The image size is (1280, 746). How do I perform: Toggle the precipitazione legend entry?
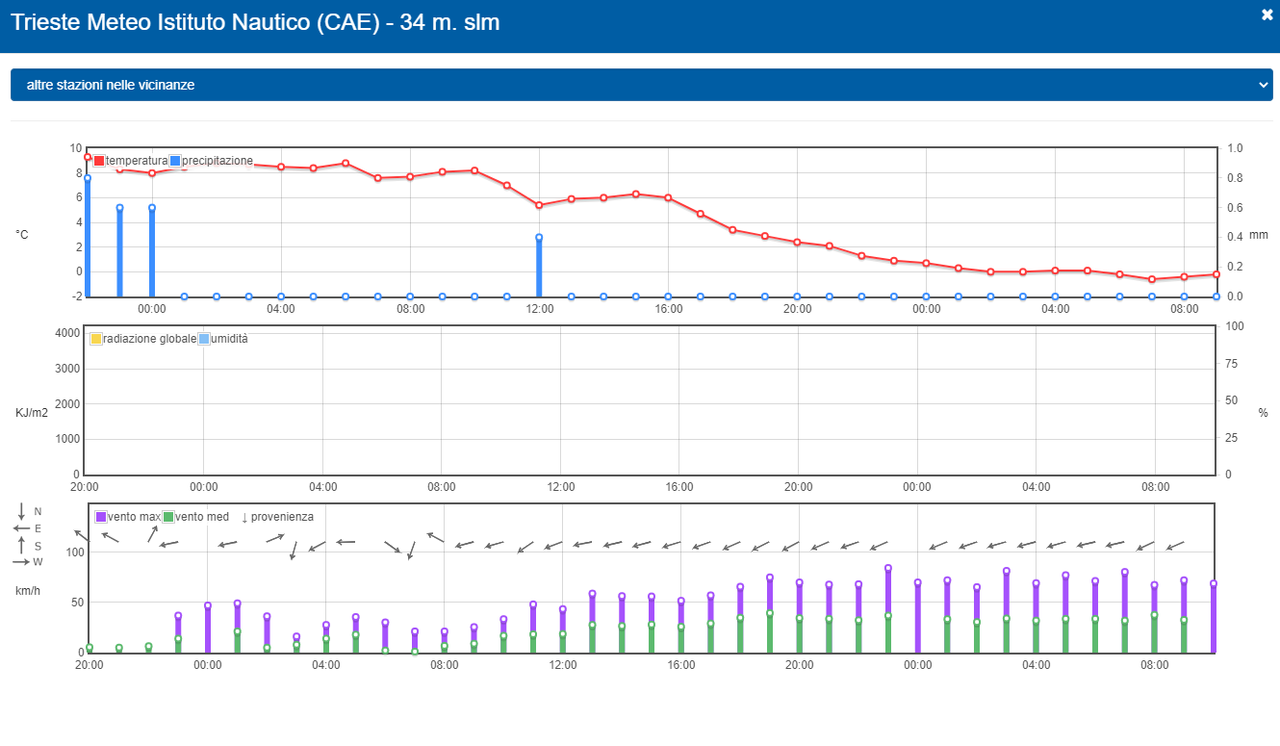pos(211,161)
